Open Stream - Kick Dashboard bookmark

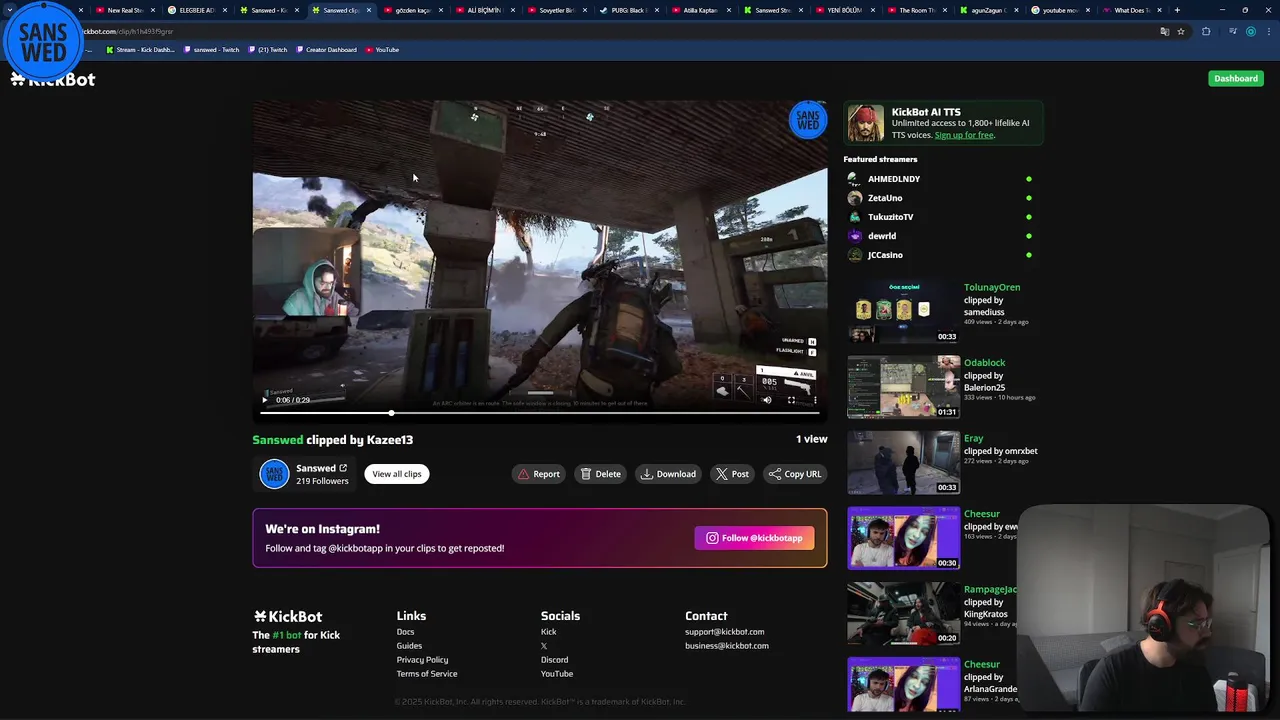[140, 50]
